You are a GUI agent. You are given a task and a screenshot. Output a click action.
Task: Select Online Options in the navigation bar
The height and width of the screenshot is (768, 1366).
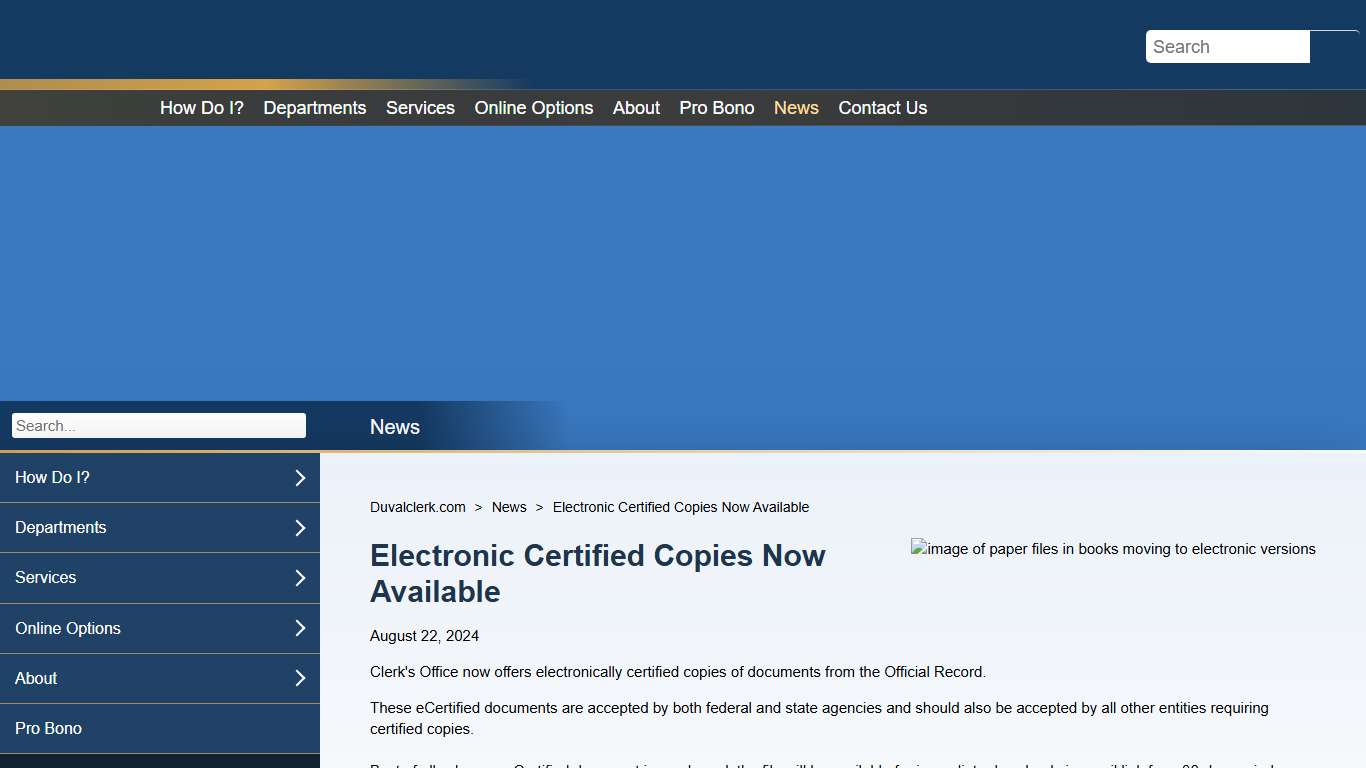click(x=533, y=107)
